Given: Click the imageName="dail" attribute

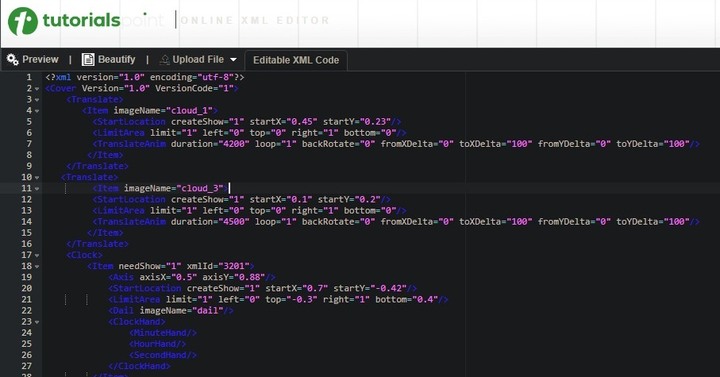Looking at the screenshot, I should [181, 310].
